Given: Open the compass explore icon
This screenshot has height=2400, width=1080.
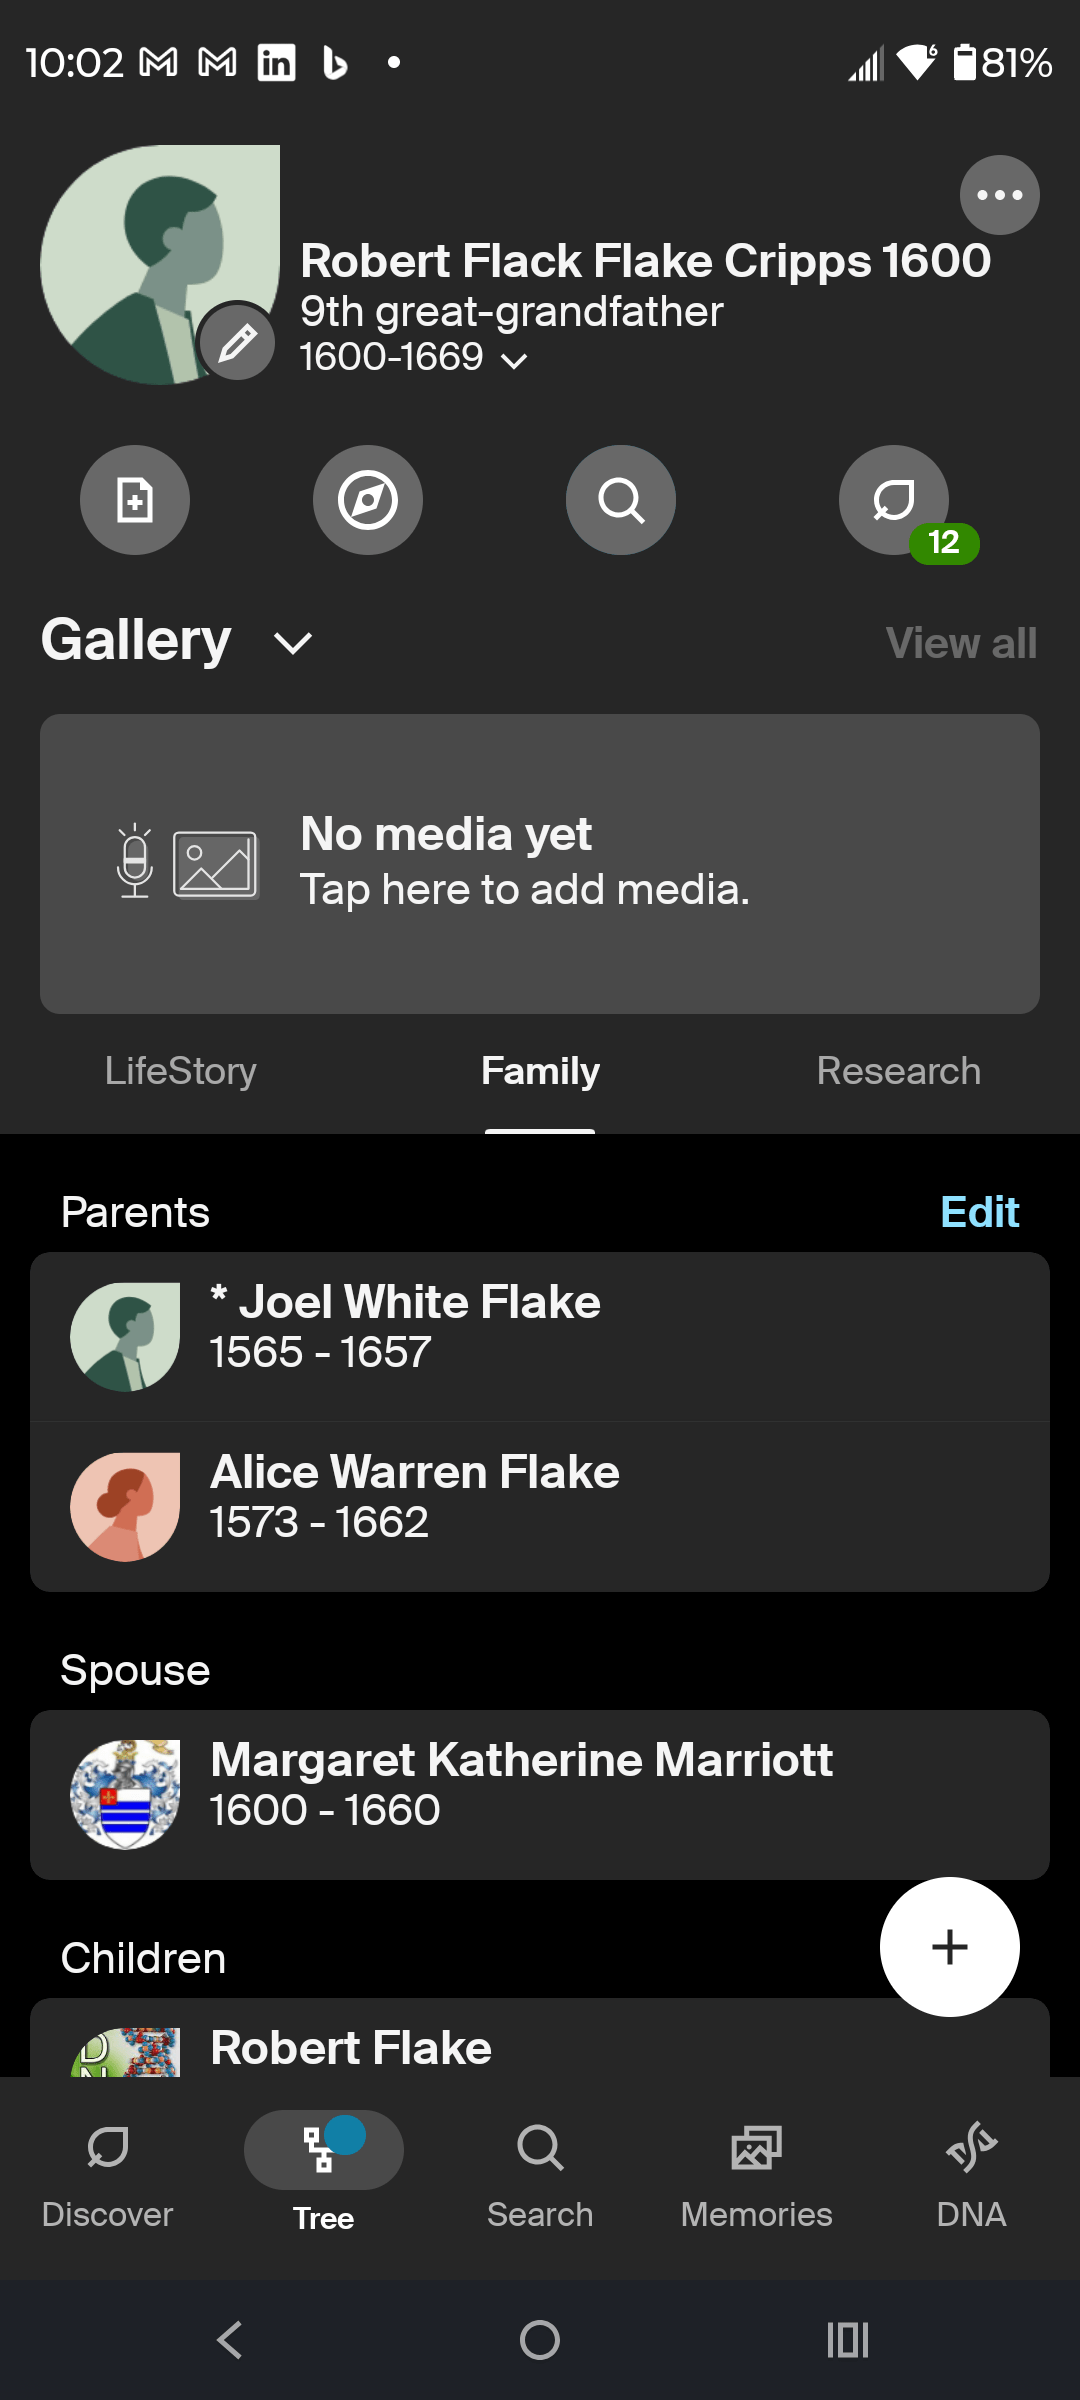Looking at the screenshot, I should coord(368,500).
